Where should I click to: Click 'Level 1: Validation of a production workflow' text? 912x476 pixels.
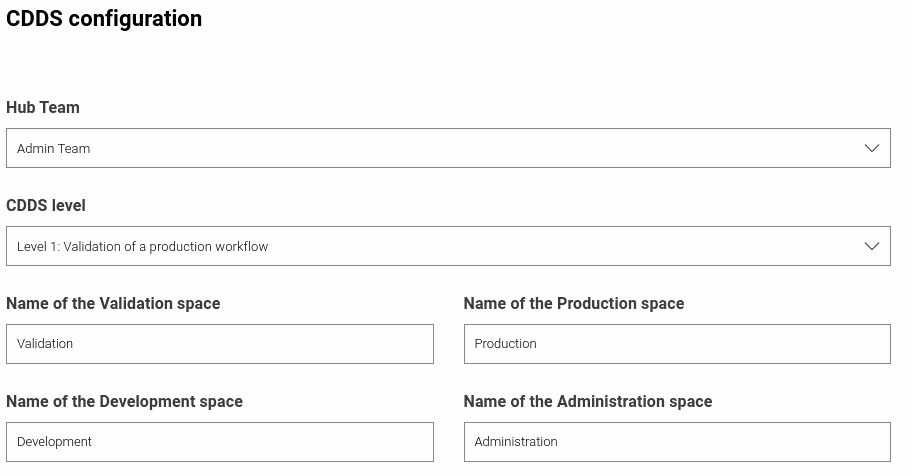(143, 246)
